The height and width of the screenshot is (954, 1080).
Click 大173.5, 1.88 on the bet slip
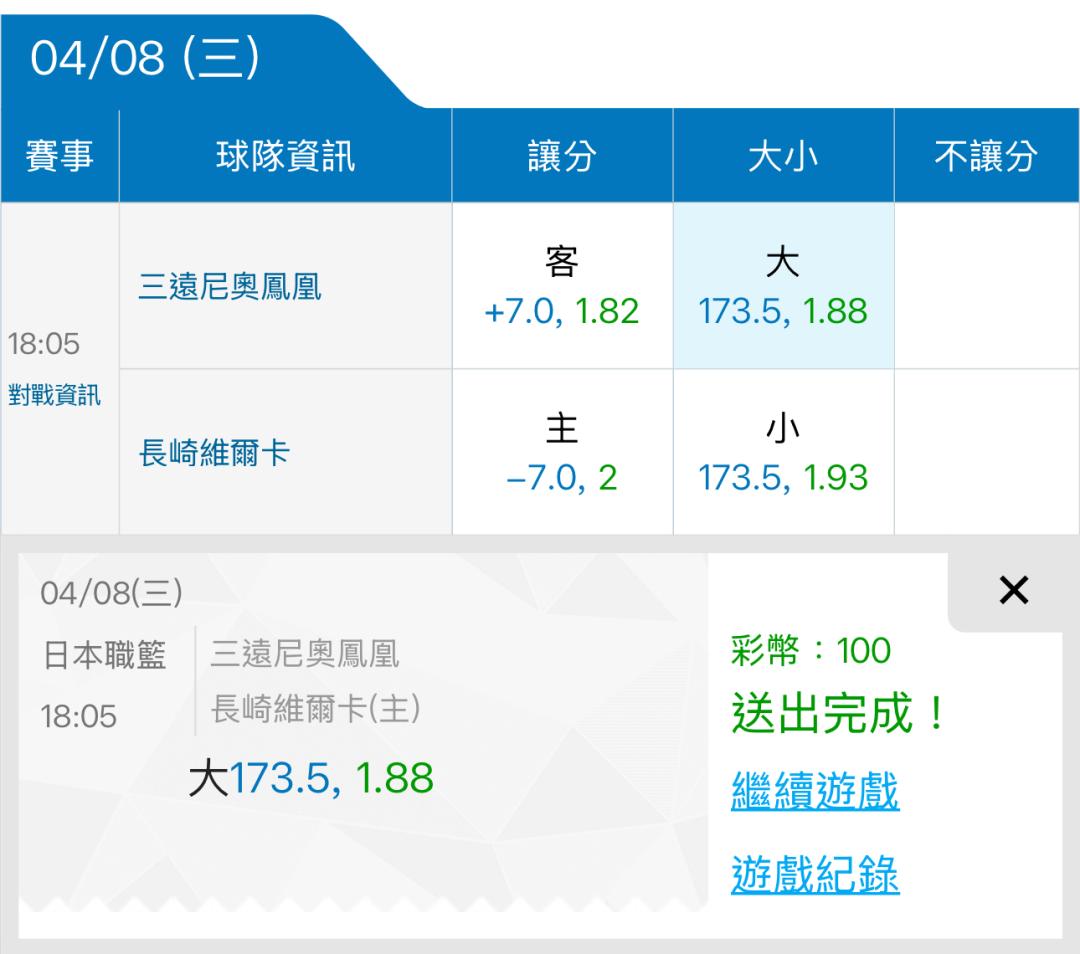tap(311, 778)
